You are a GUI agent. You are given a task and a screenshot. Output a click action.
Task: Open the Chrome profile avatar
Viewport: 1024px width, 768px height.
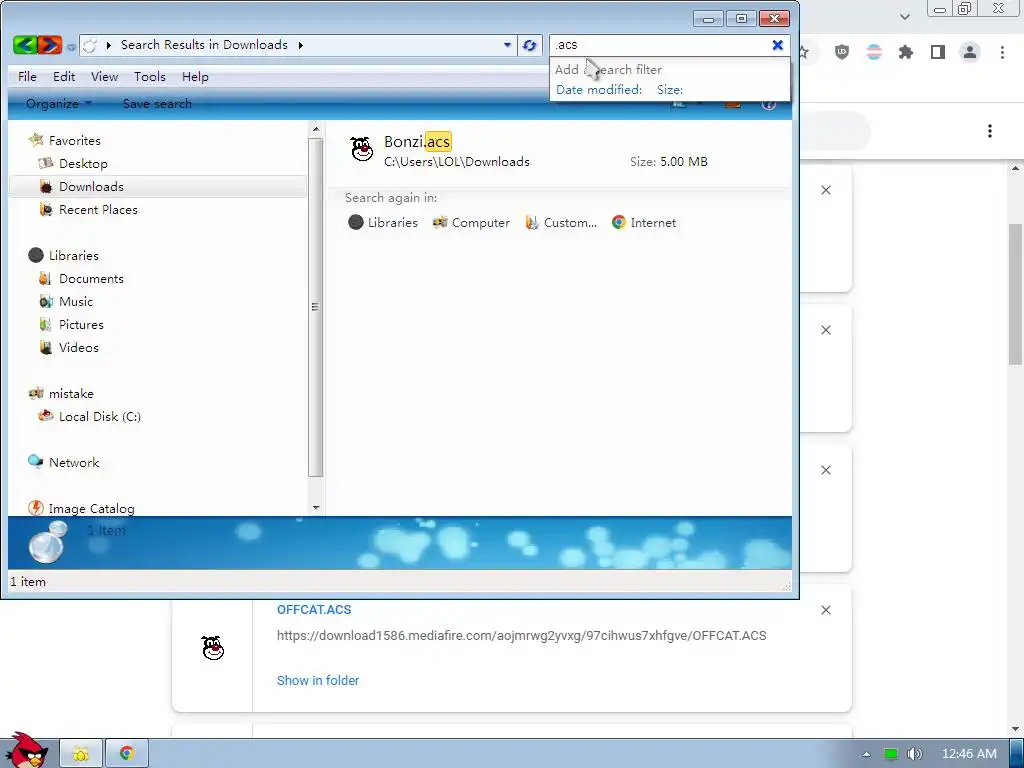970,52
